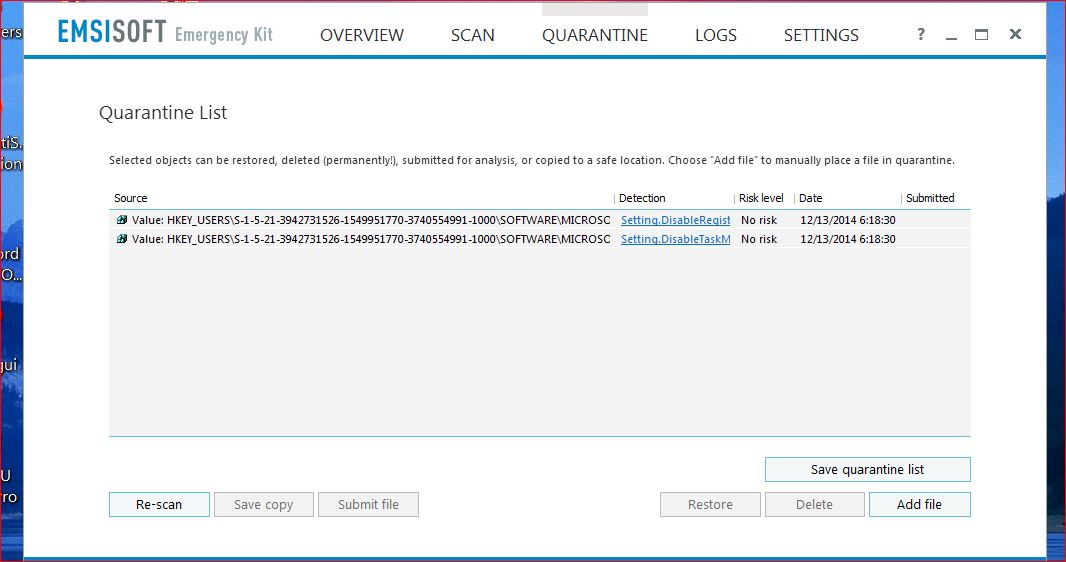The height and width of the screenshot is (562, 1066).
Task: Click registry icon of Setting.DisableTaskM row
Action: (x=122, y=239)
